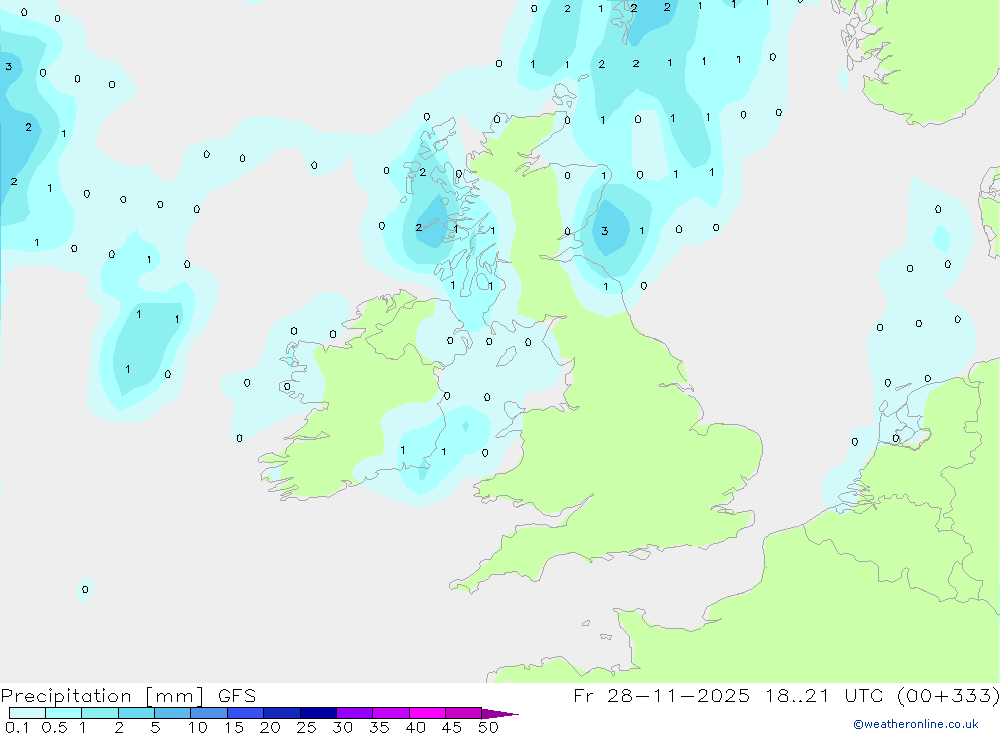The height and width of the screenshot is (733, 1000).
Task: Click the legend scale label 50
Action: pos(488,727)
